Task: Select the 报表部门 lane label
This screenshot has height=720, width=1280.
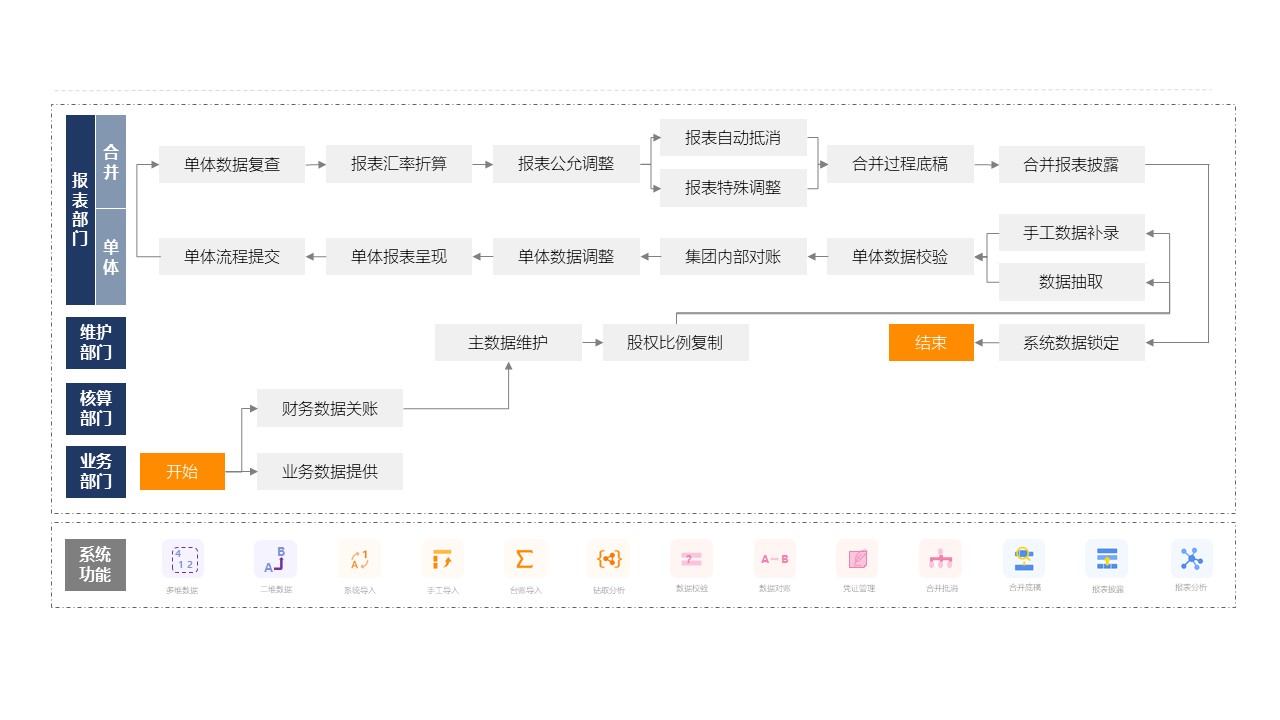Action: pyautogui.click(x=80, y=210)
